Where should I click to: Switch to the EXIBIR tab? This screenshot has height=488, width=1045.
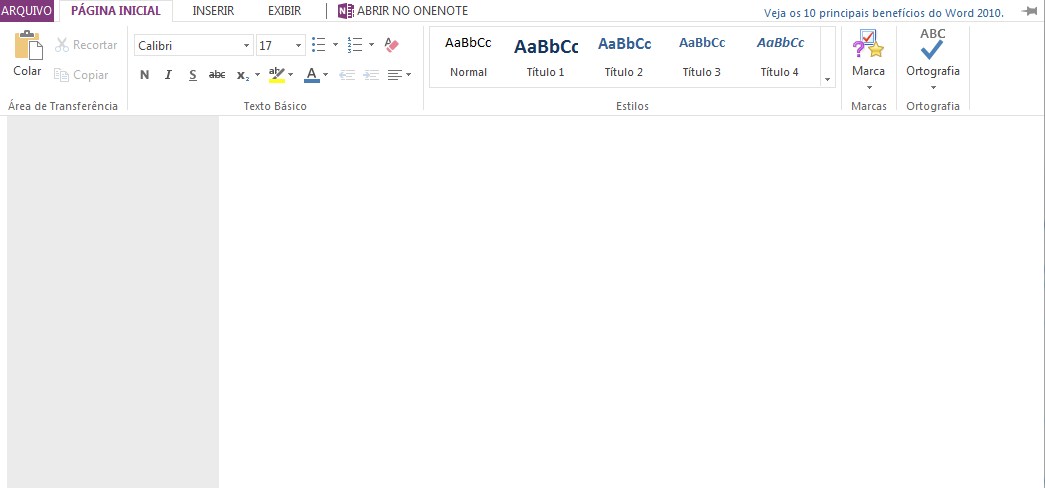tap(285, 11)
